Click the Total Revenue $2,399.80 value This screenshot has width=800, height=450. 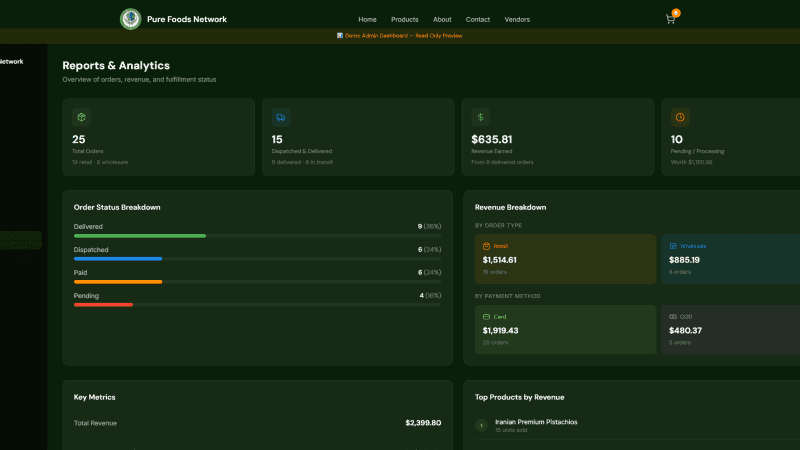pos(423,423)
